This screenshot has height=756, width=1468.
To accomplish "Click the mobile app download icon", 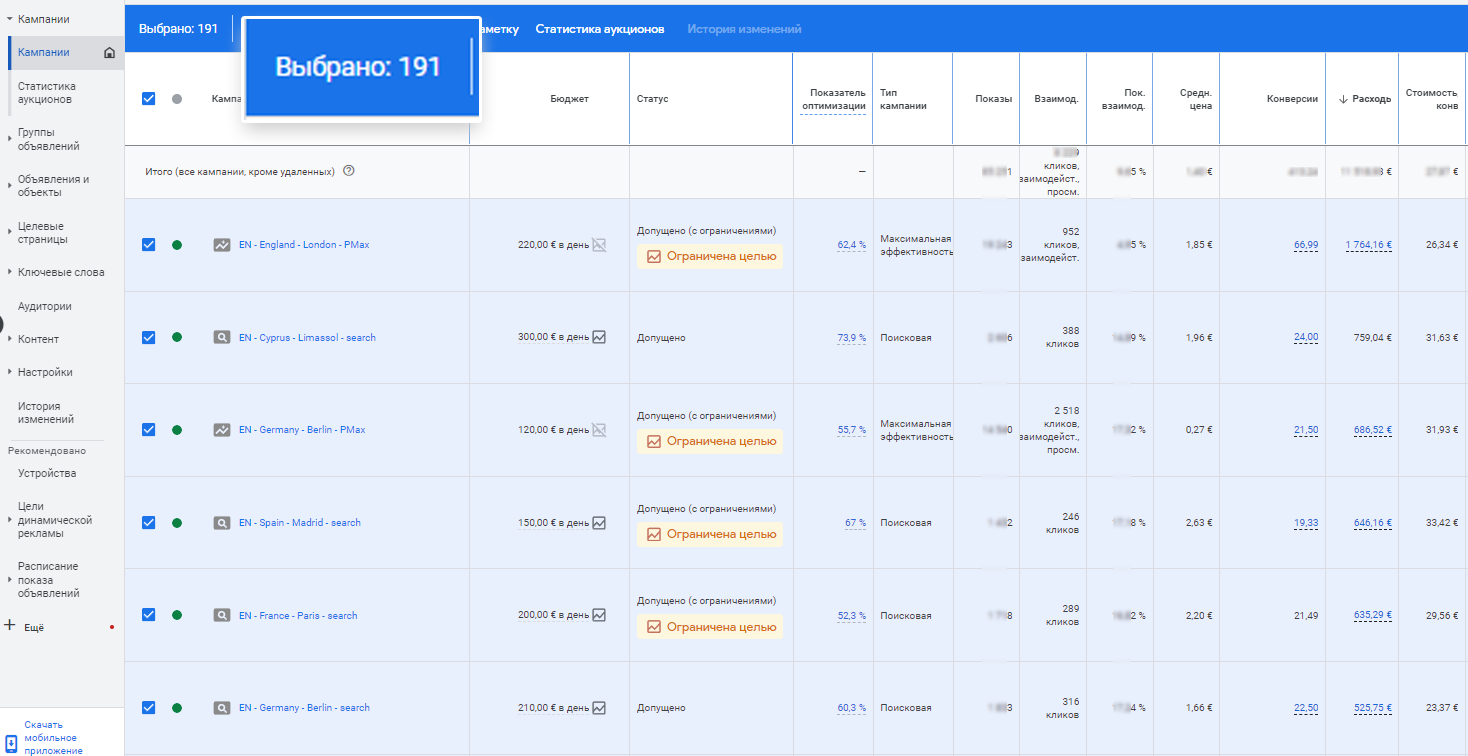I will point(11,743).
